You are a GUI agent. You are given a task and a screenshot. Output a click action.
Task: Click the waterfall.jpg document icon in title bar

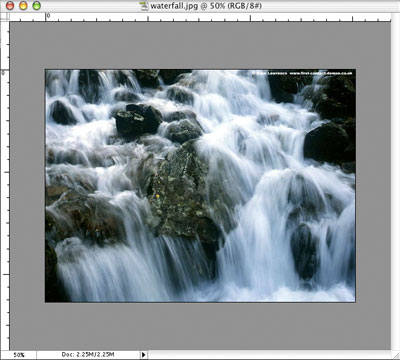click(x=144, y=6)
